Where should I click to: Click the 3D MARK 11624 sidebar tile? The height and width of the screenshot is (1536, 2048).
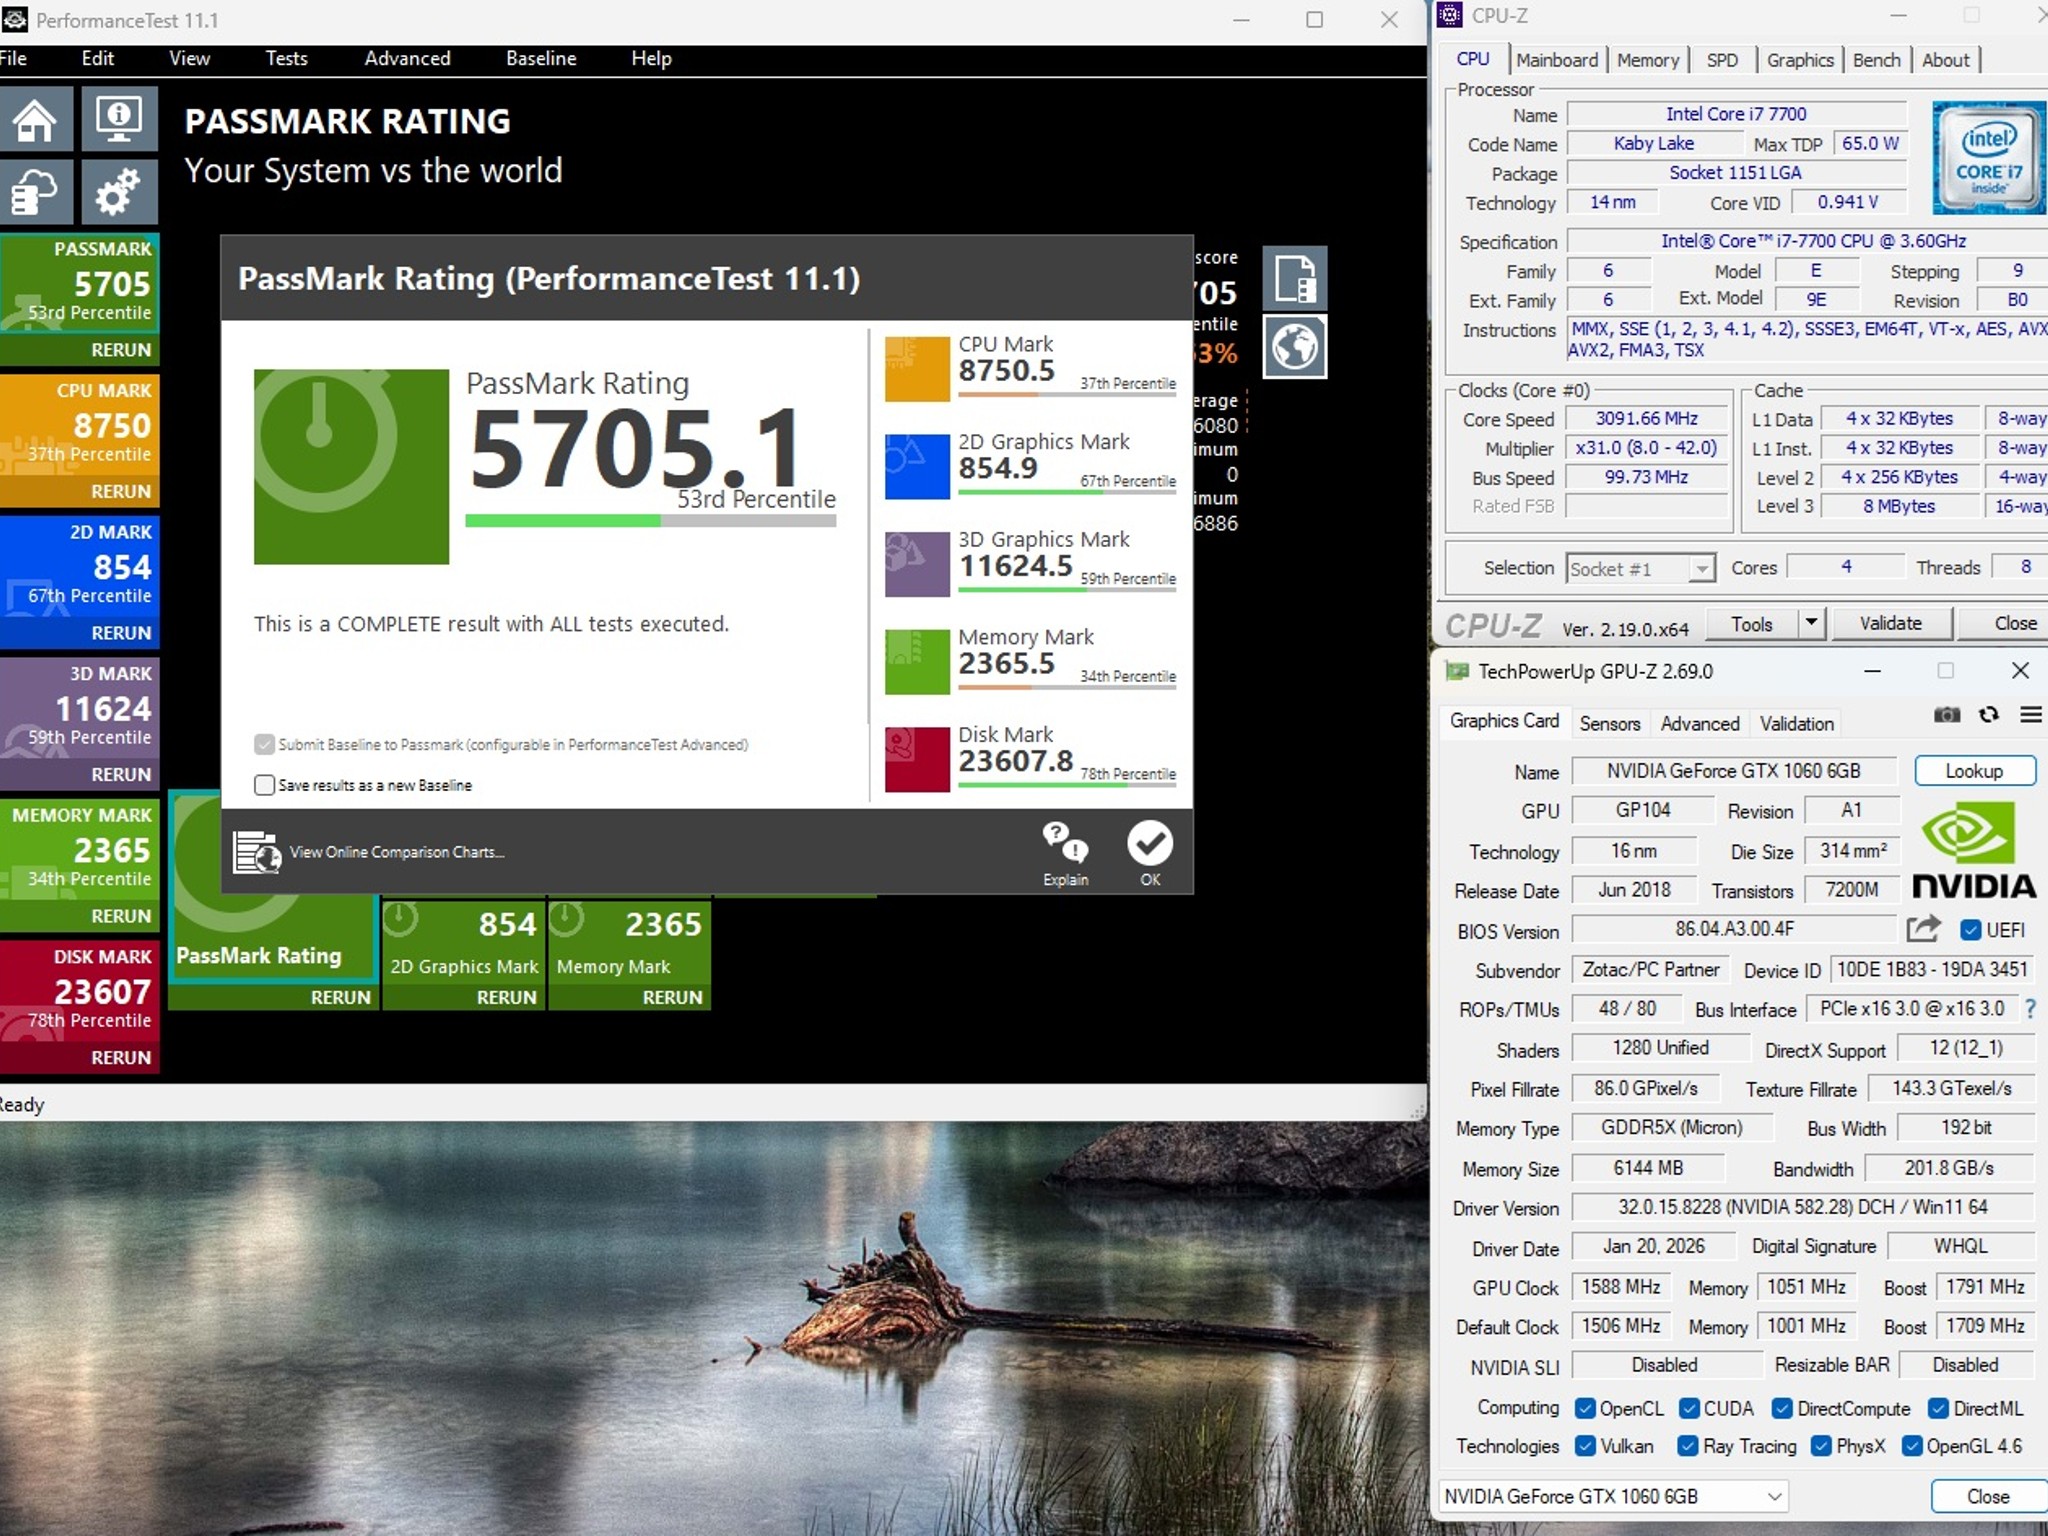(79, 709)
